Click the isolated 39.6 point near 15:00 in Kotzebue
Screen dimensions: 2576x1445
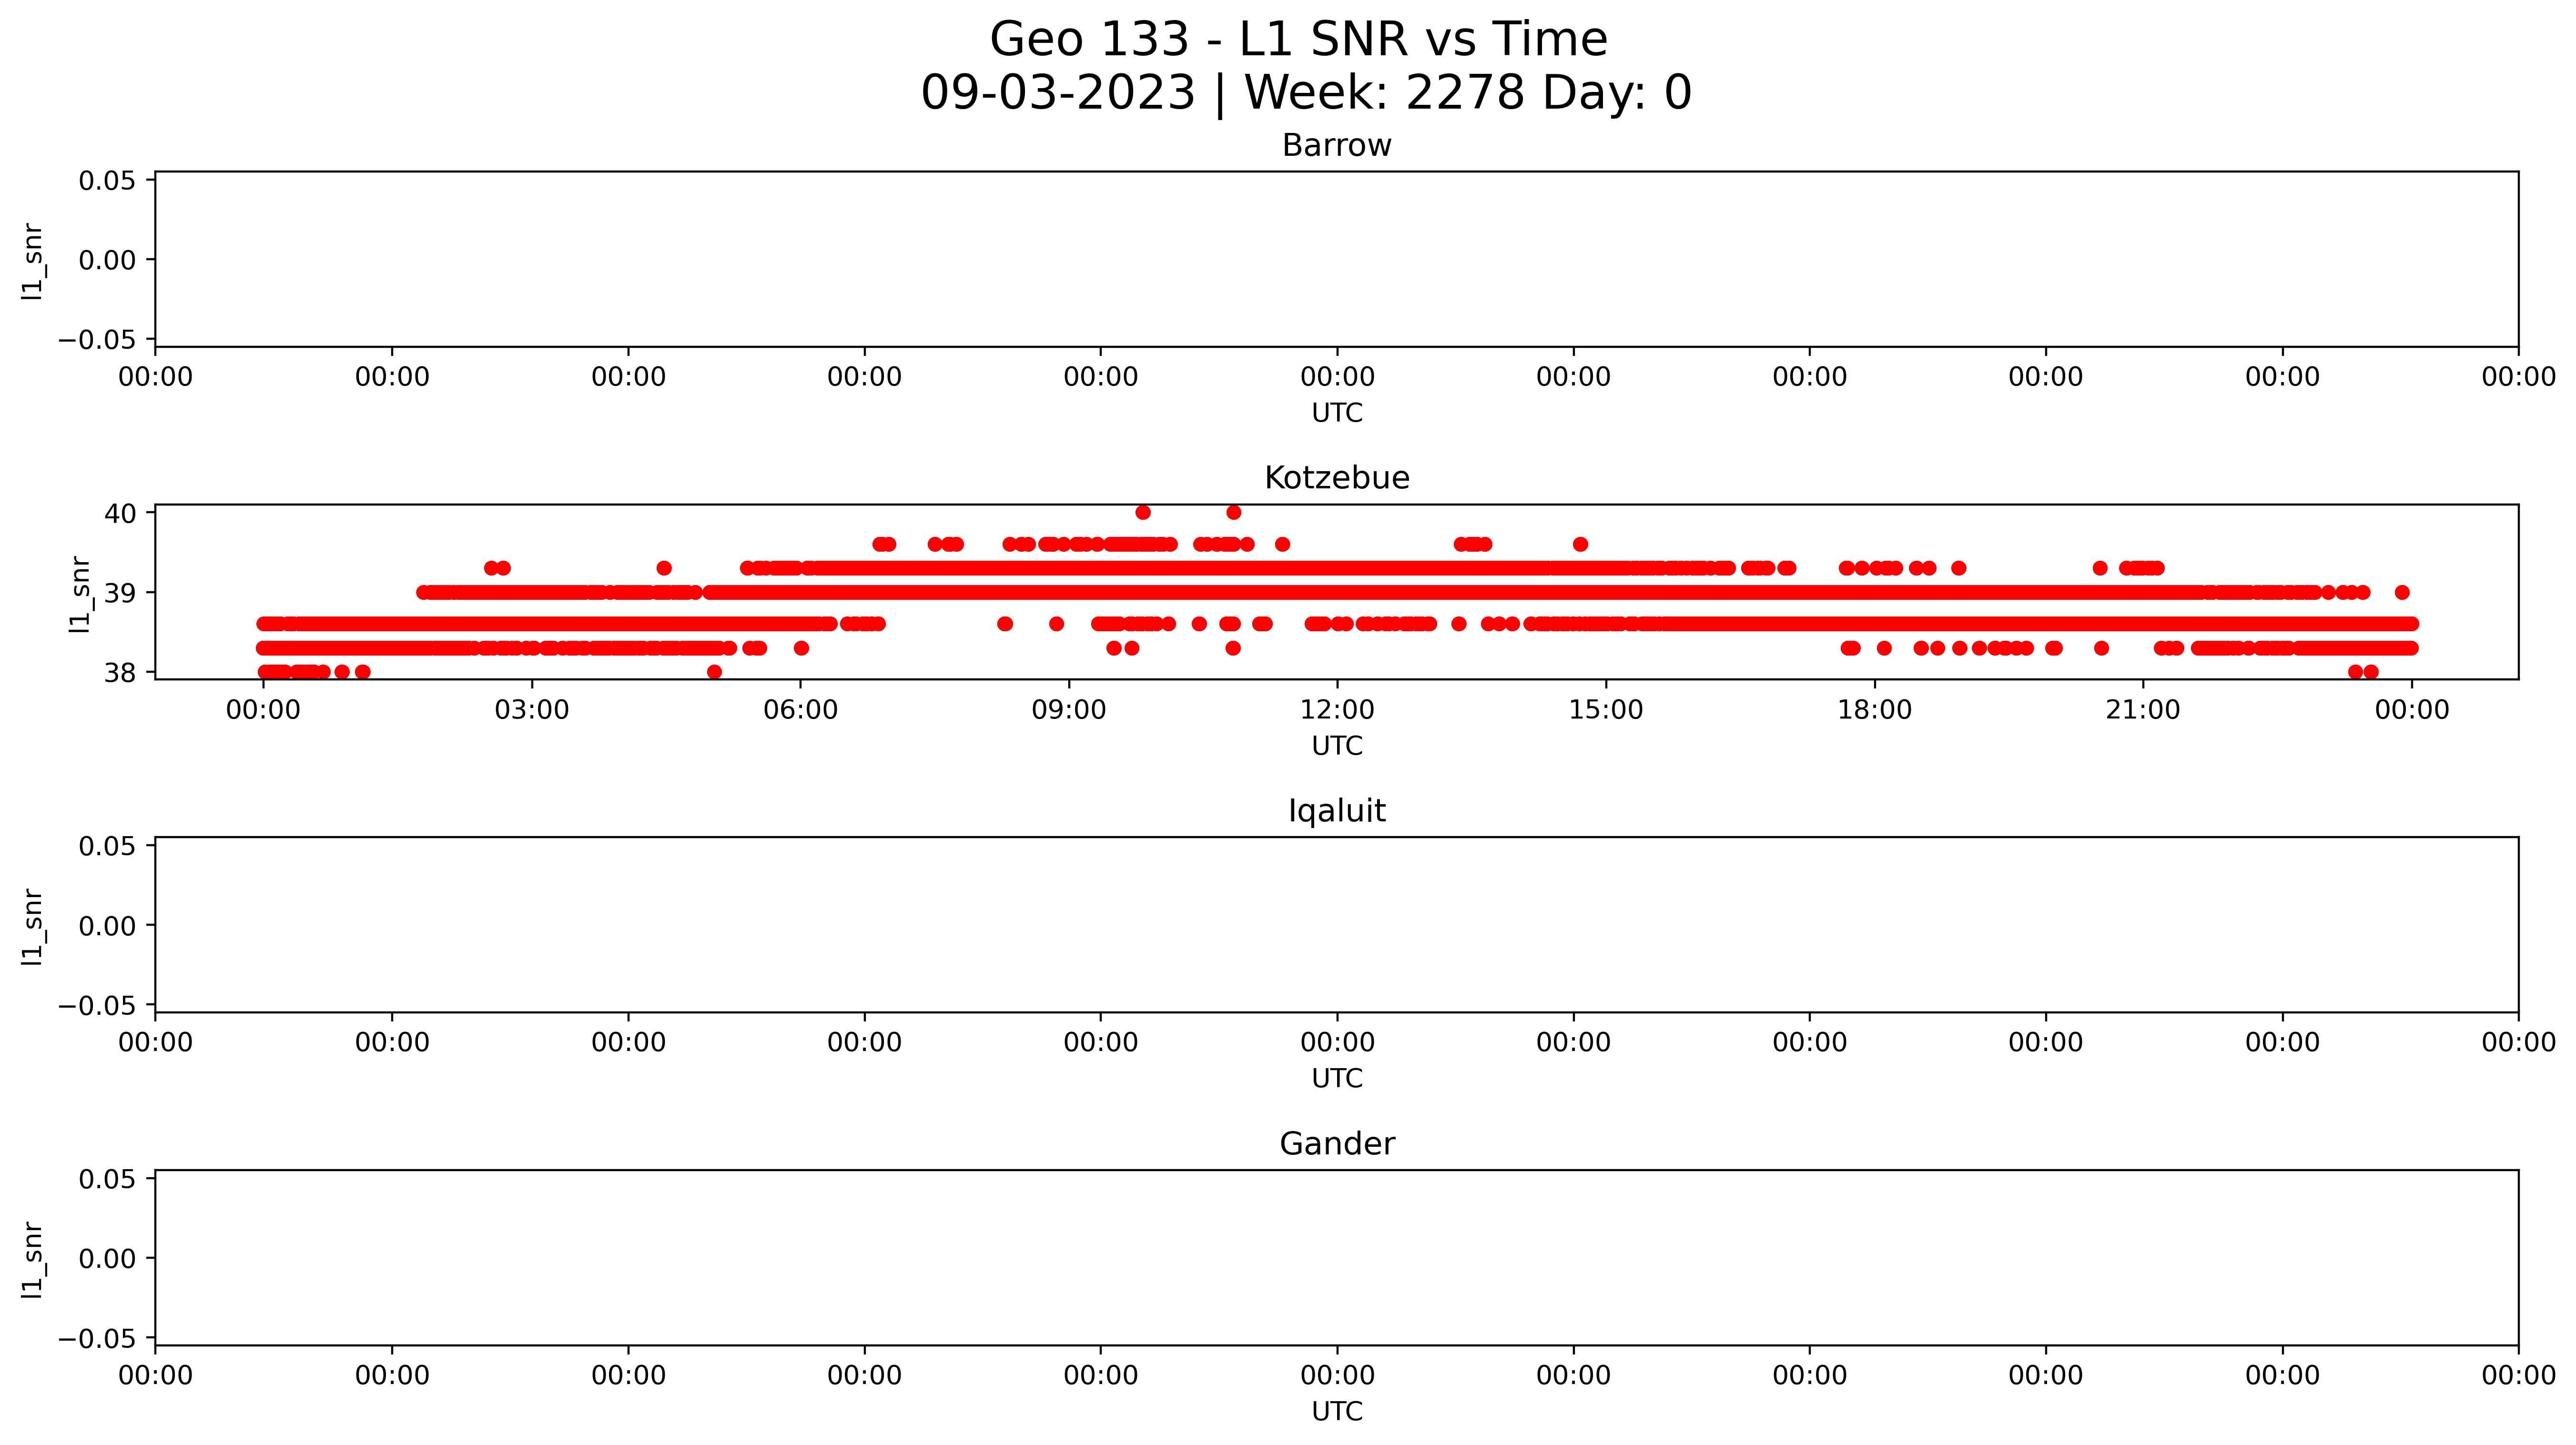1580,545
